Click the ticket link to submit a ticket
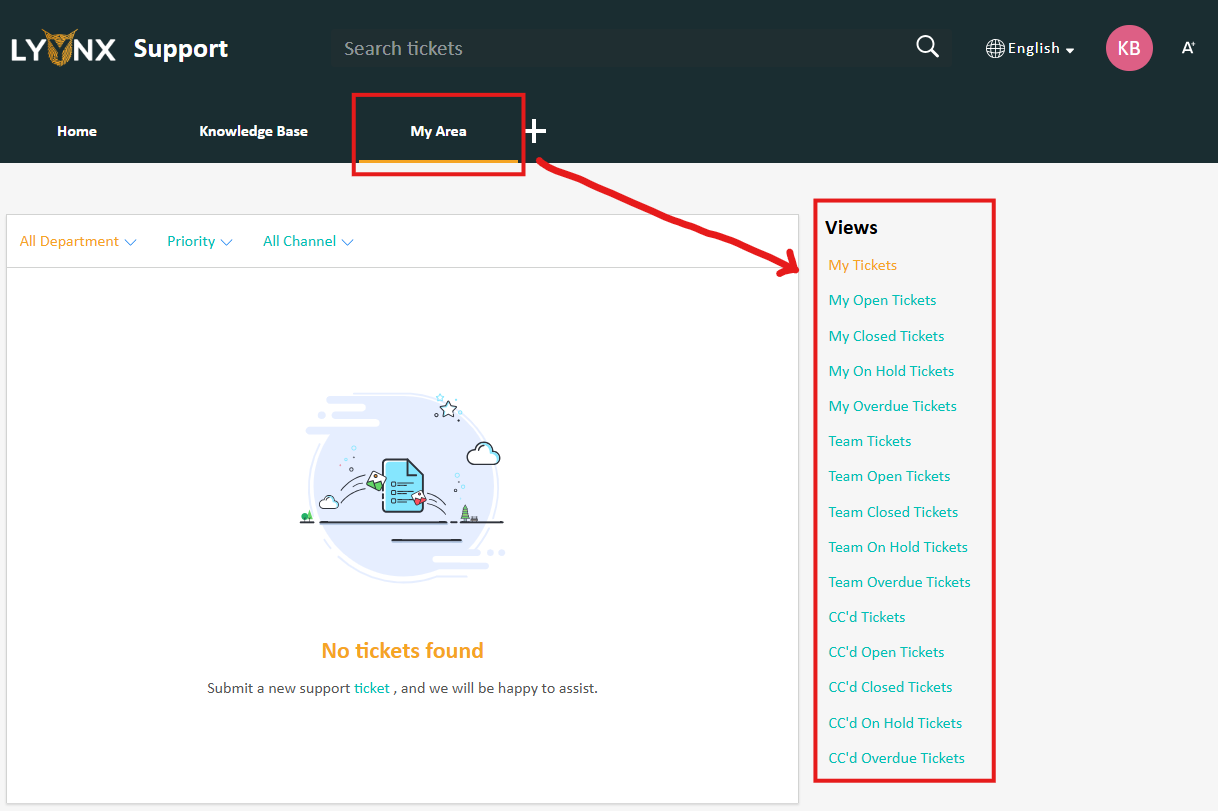The image size is (1218, 811). (x=371, y=688)
